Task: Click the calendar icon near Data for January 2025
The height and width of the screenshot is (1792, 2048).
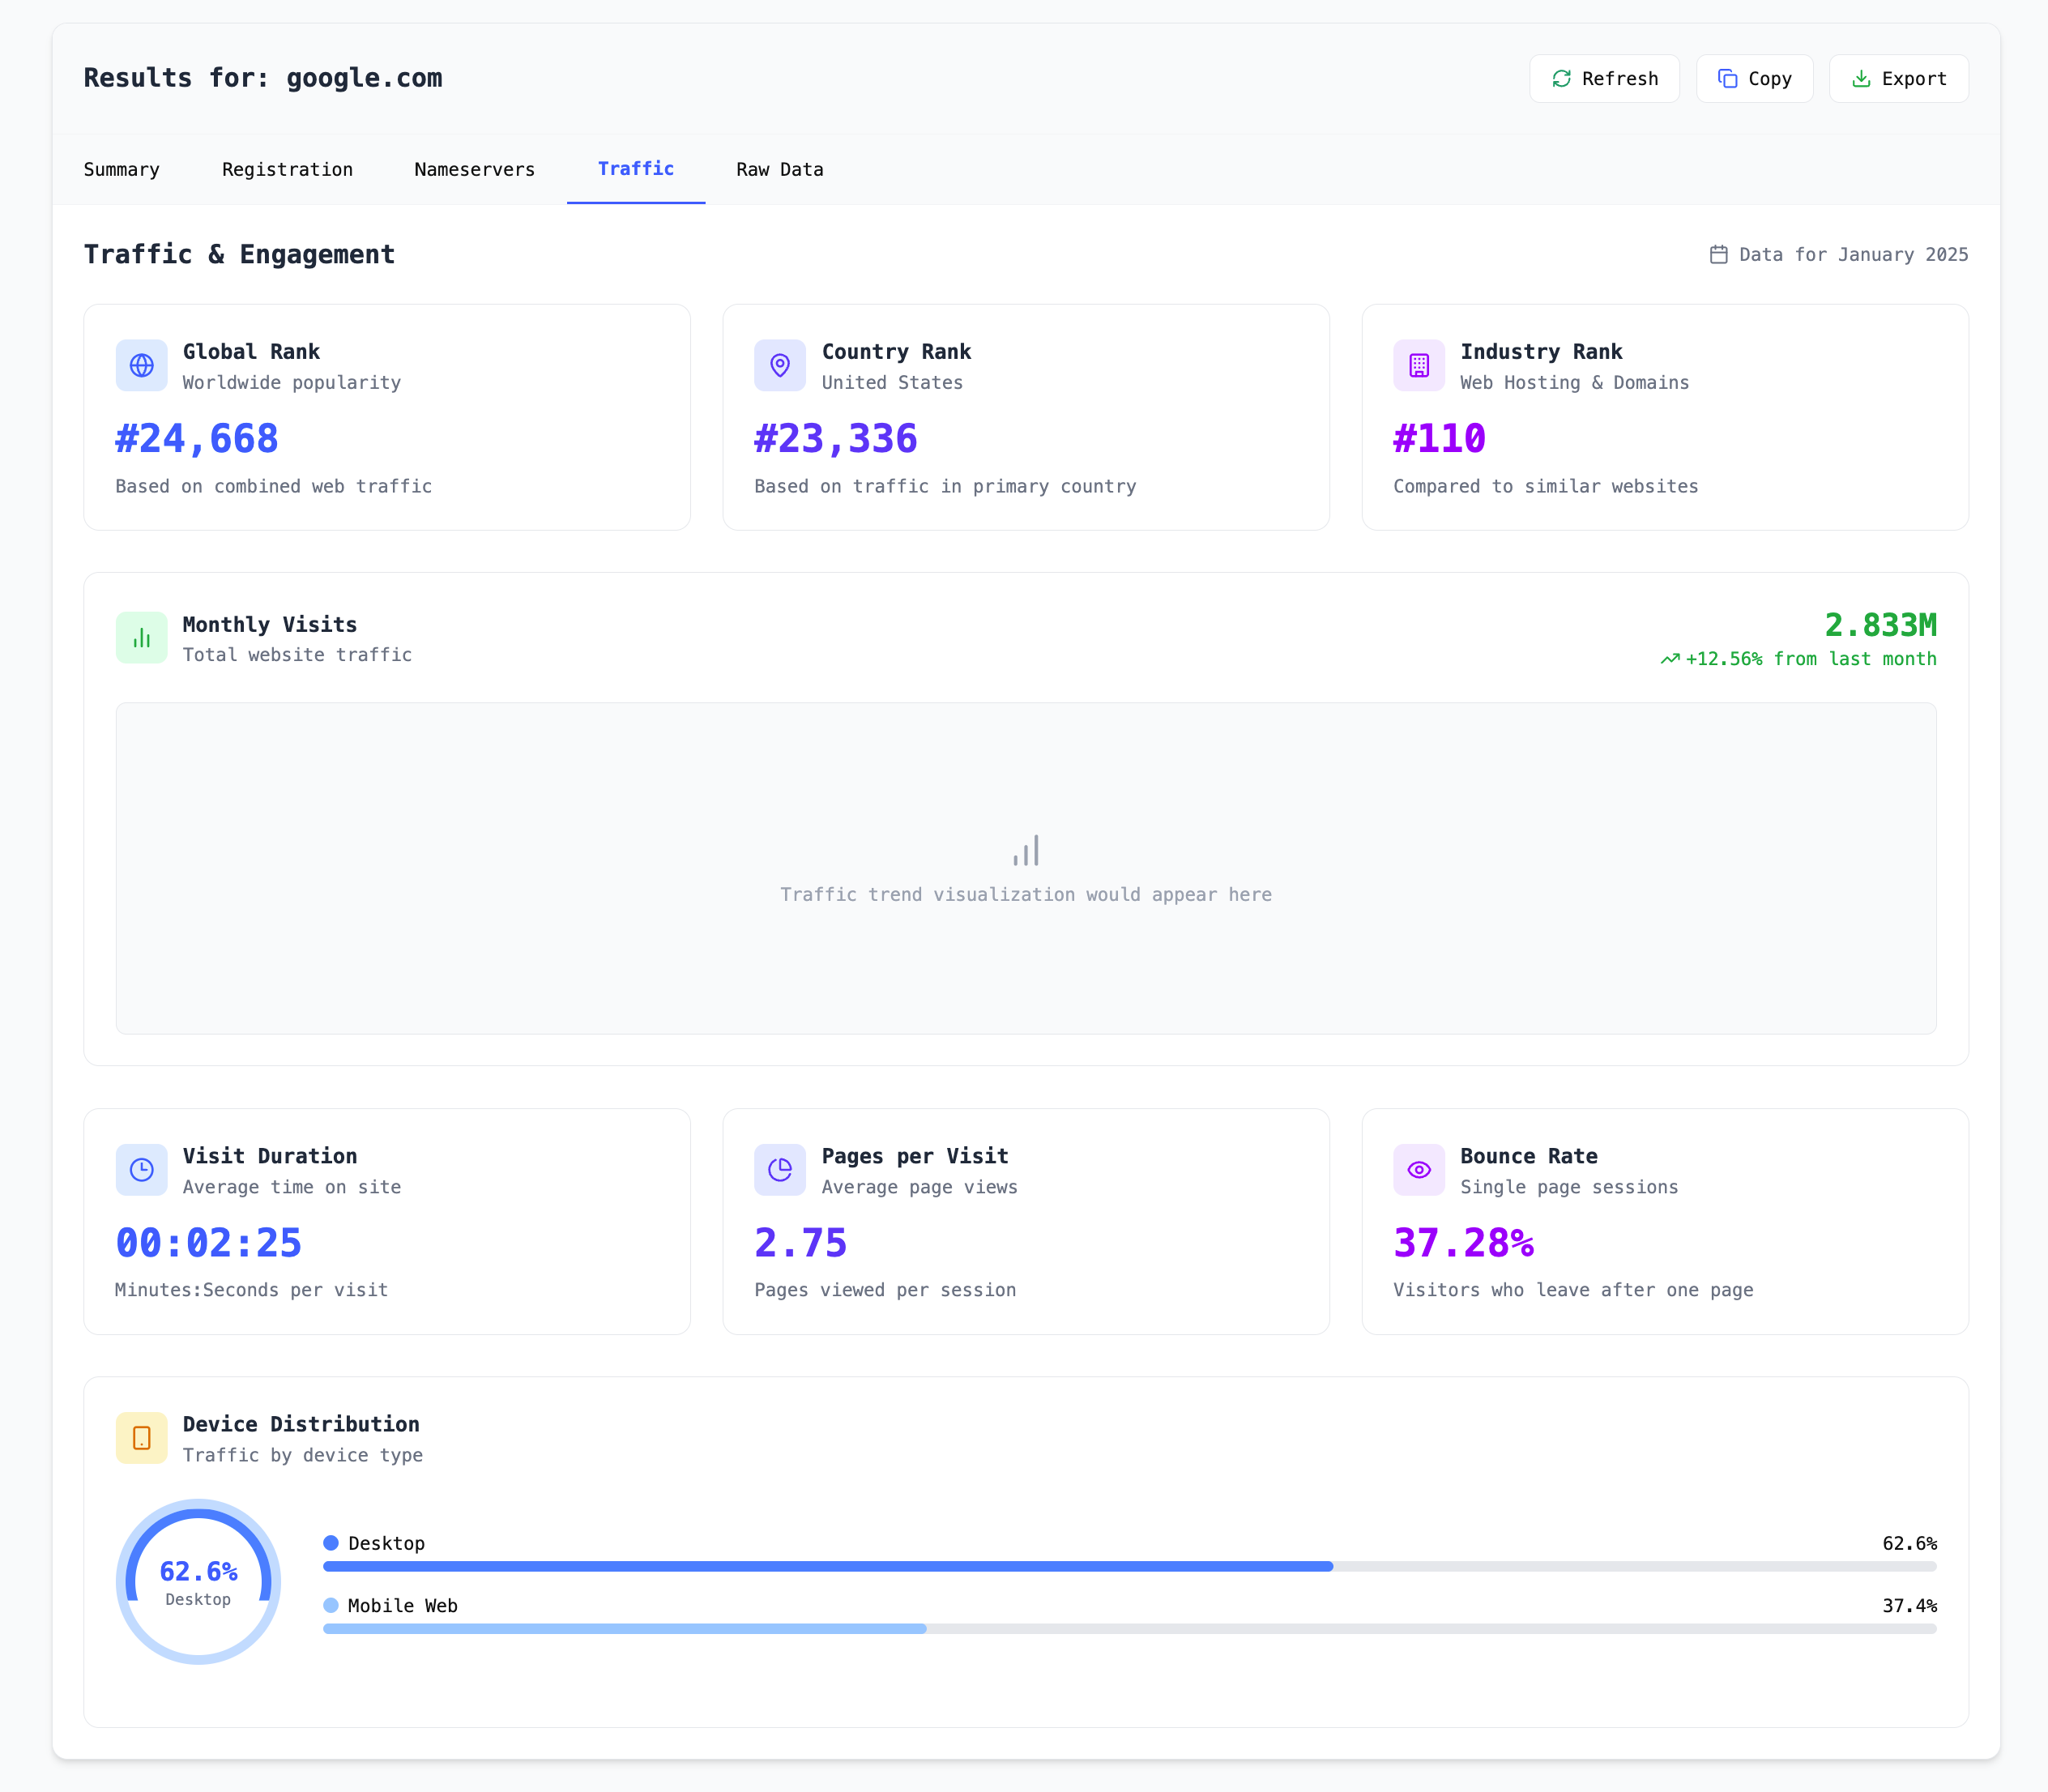Action: point(1718,255)
